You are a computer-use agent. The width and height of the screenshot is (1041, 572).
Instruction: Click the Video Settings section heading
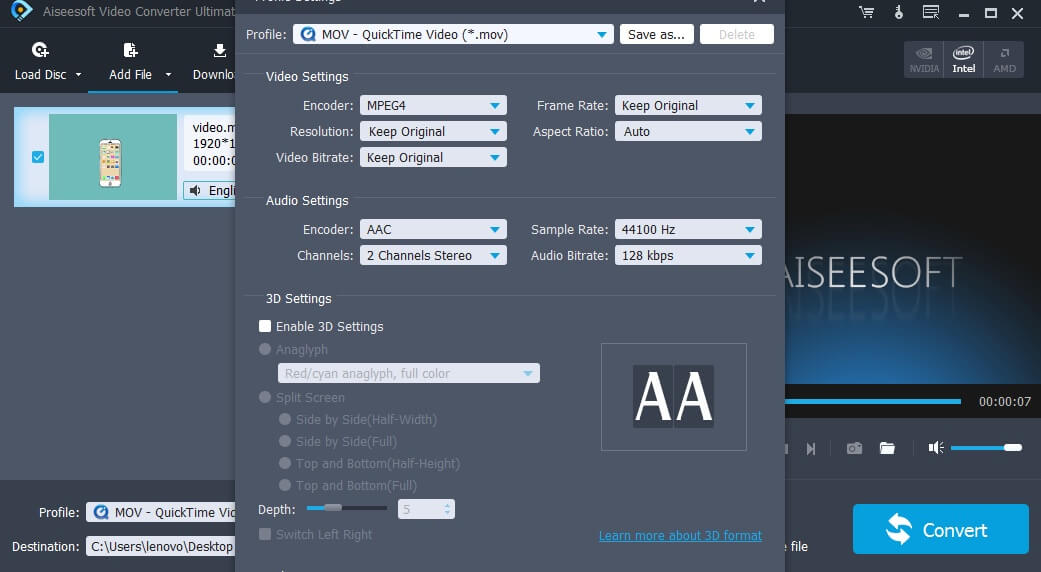click(x=307, y=76)
